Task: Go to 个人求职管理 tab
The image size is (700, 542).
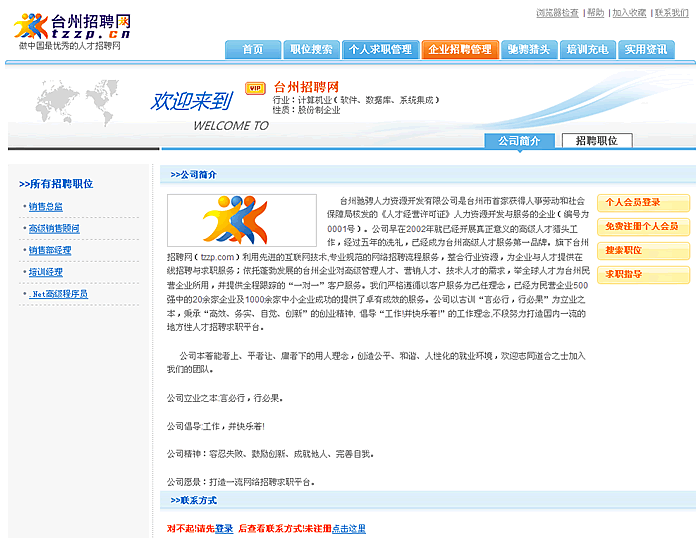Action: click(379, 50)
